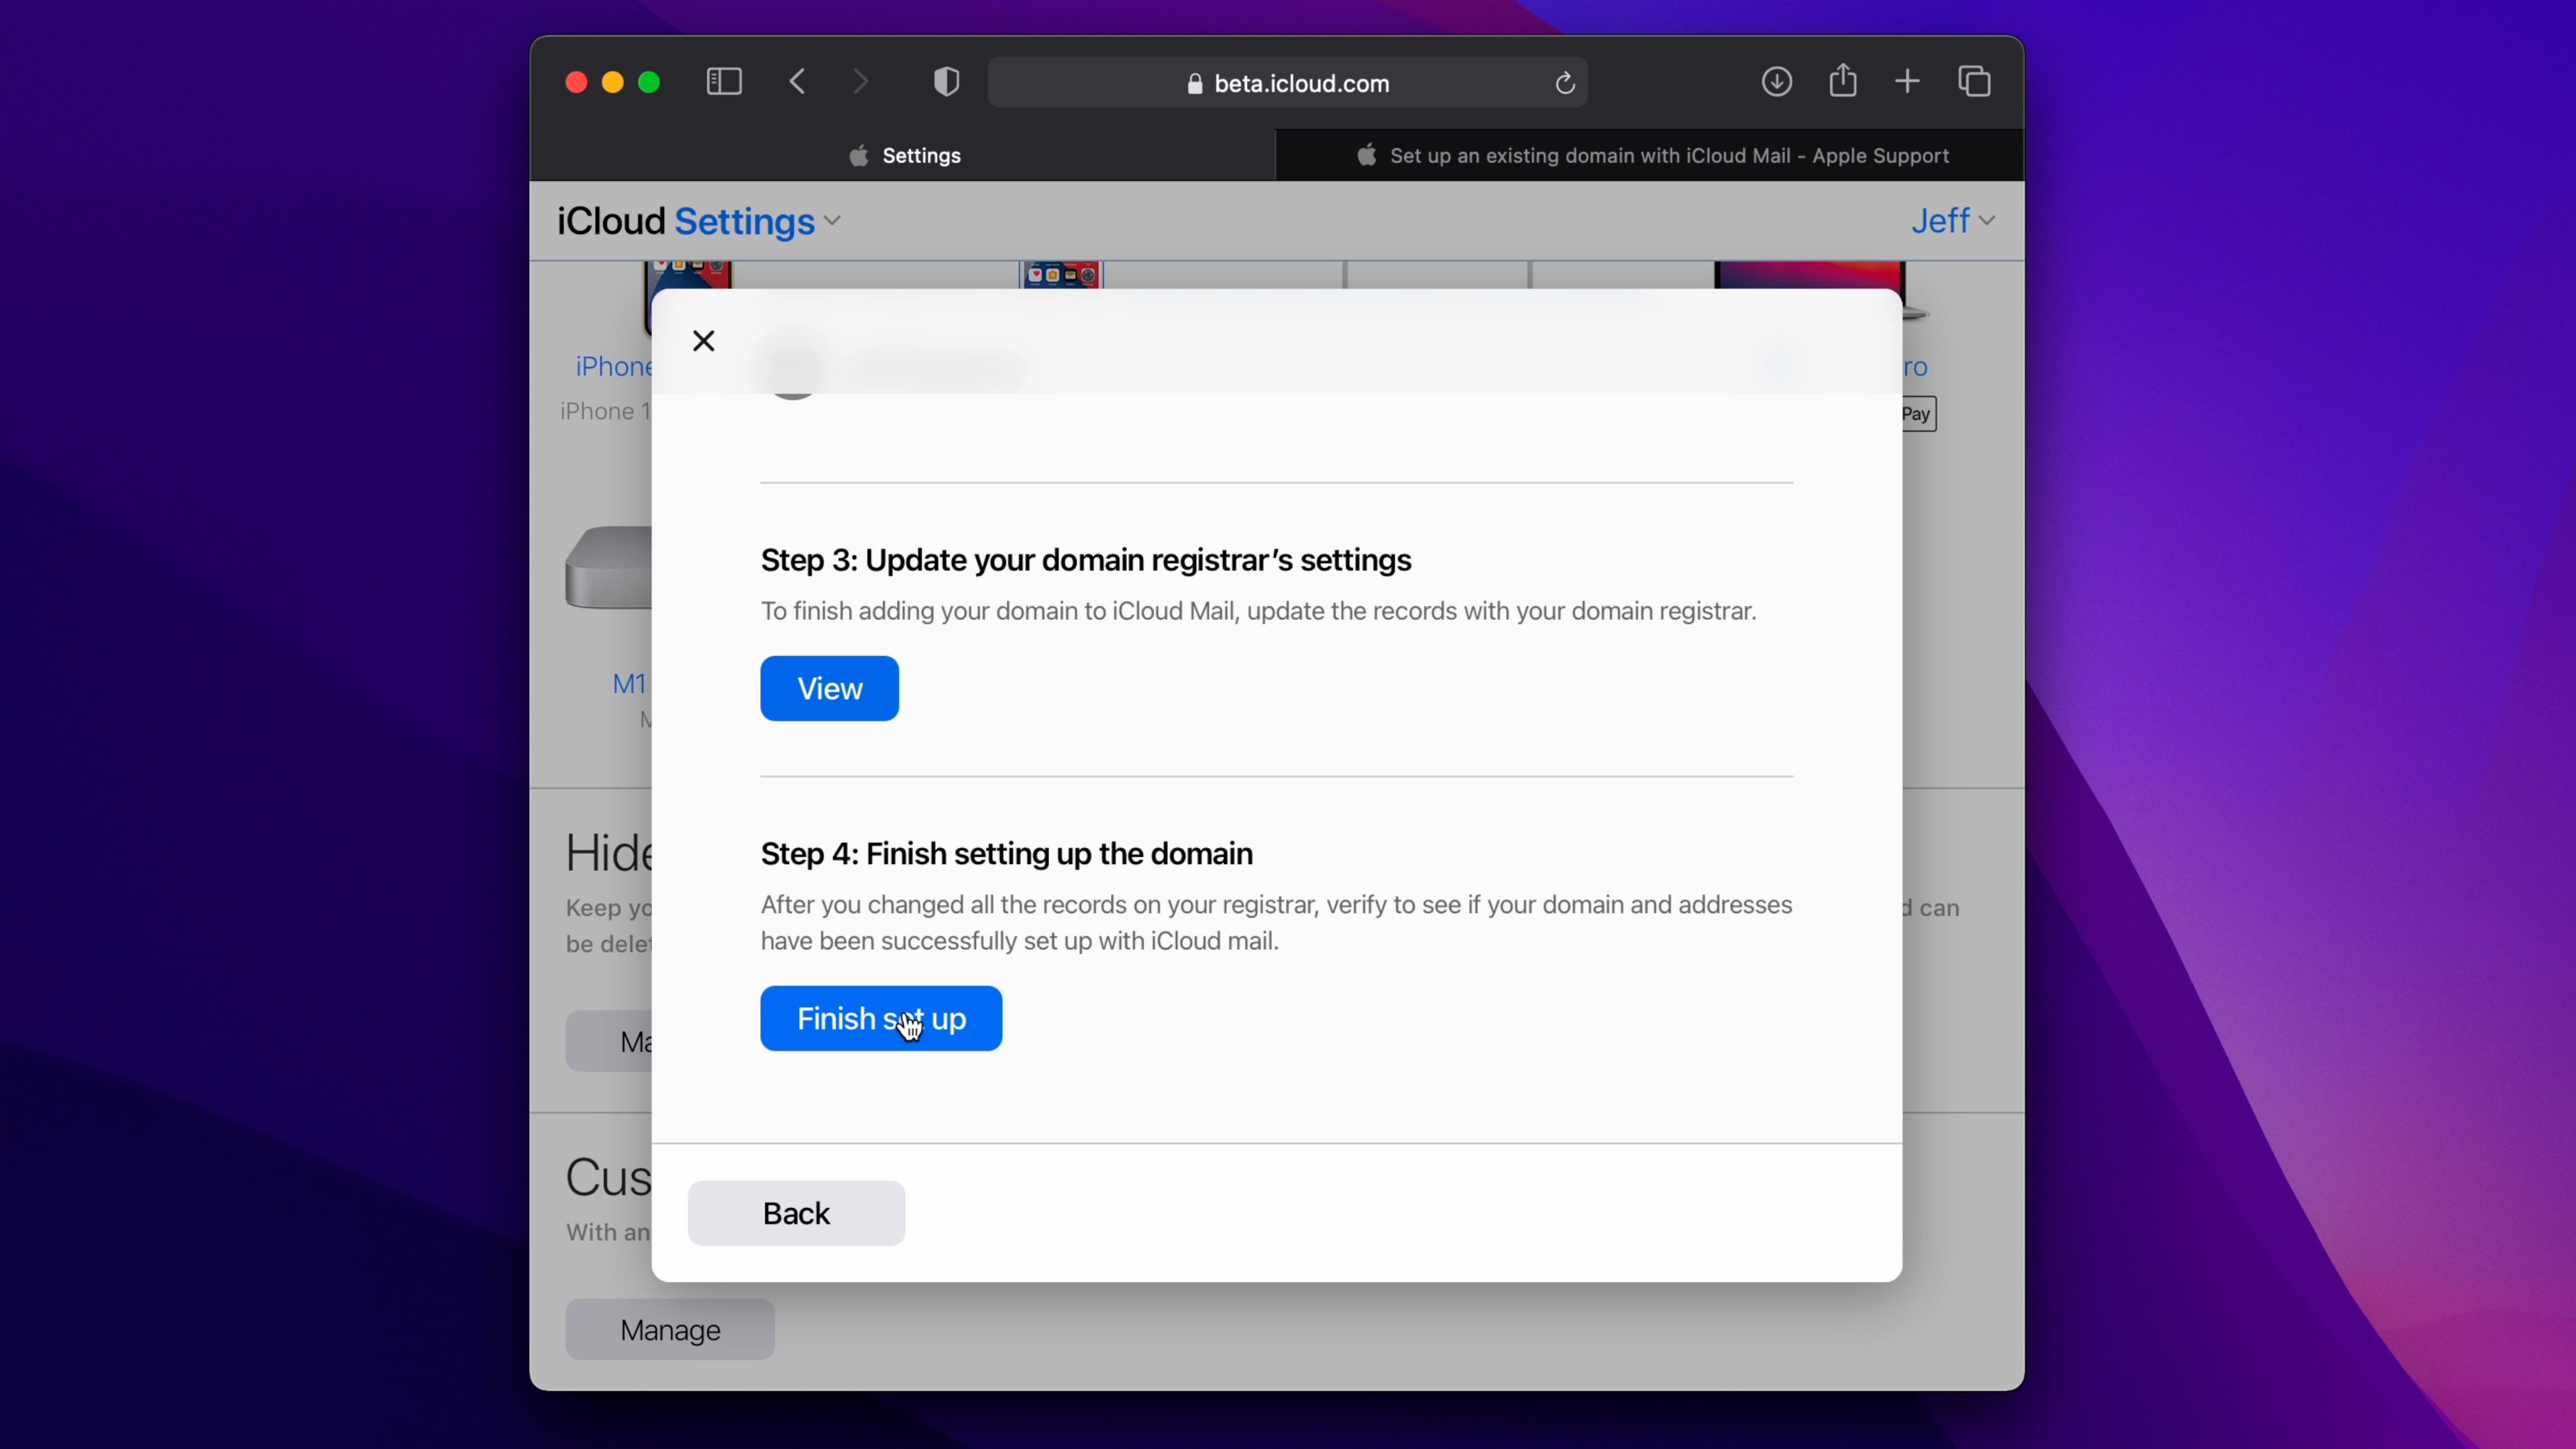Reload the page with the refresh icon

click(1565, 83)
